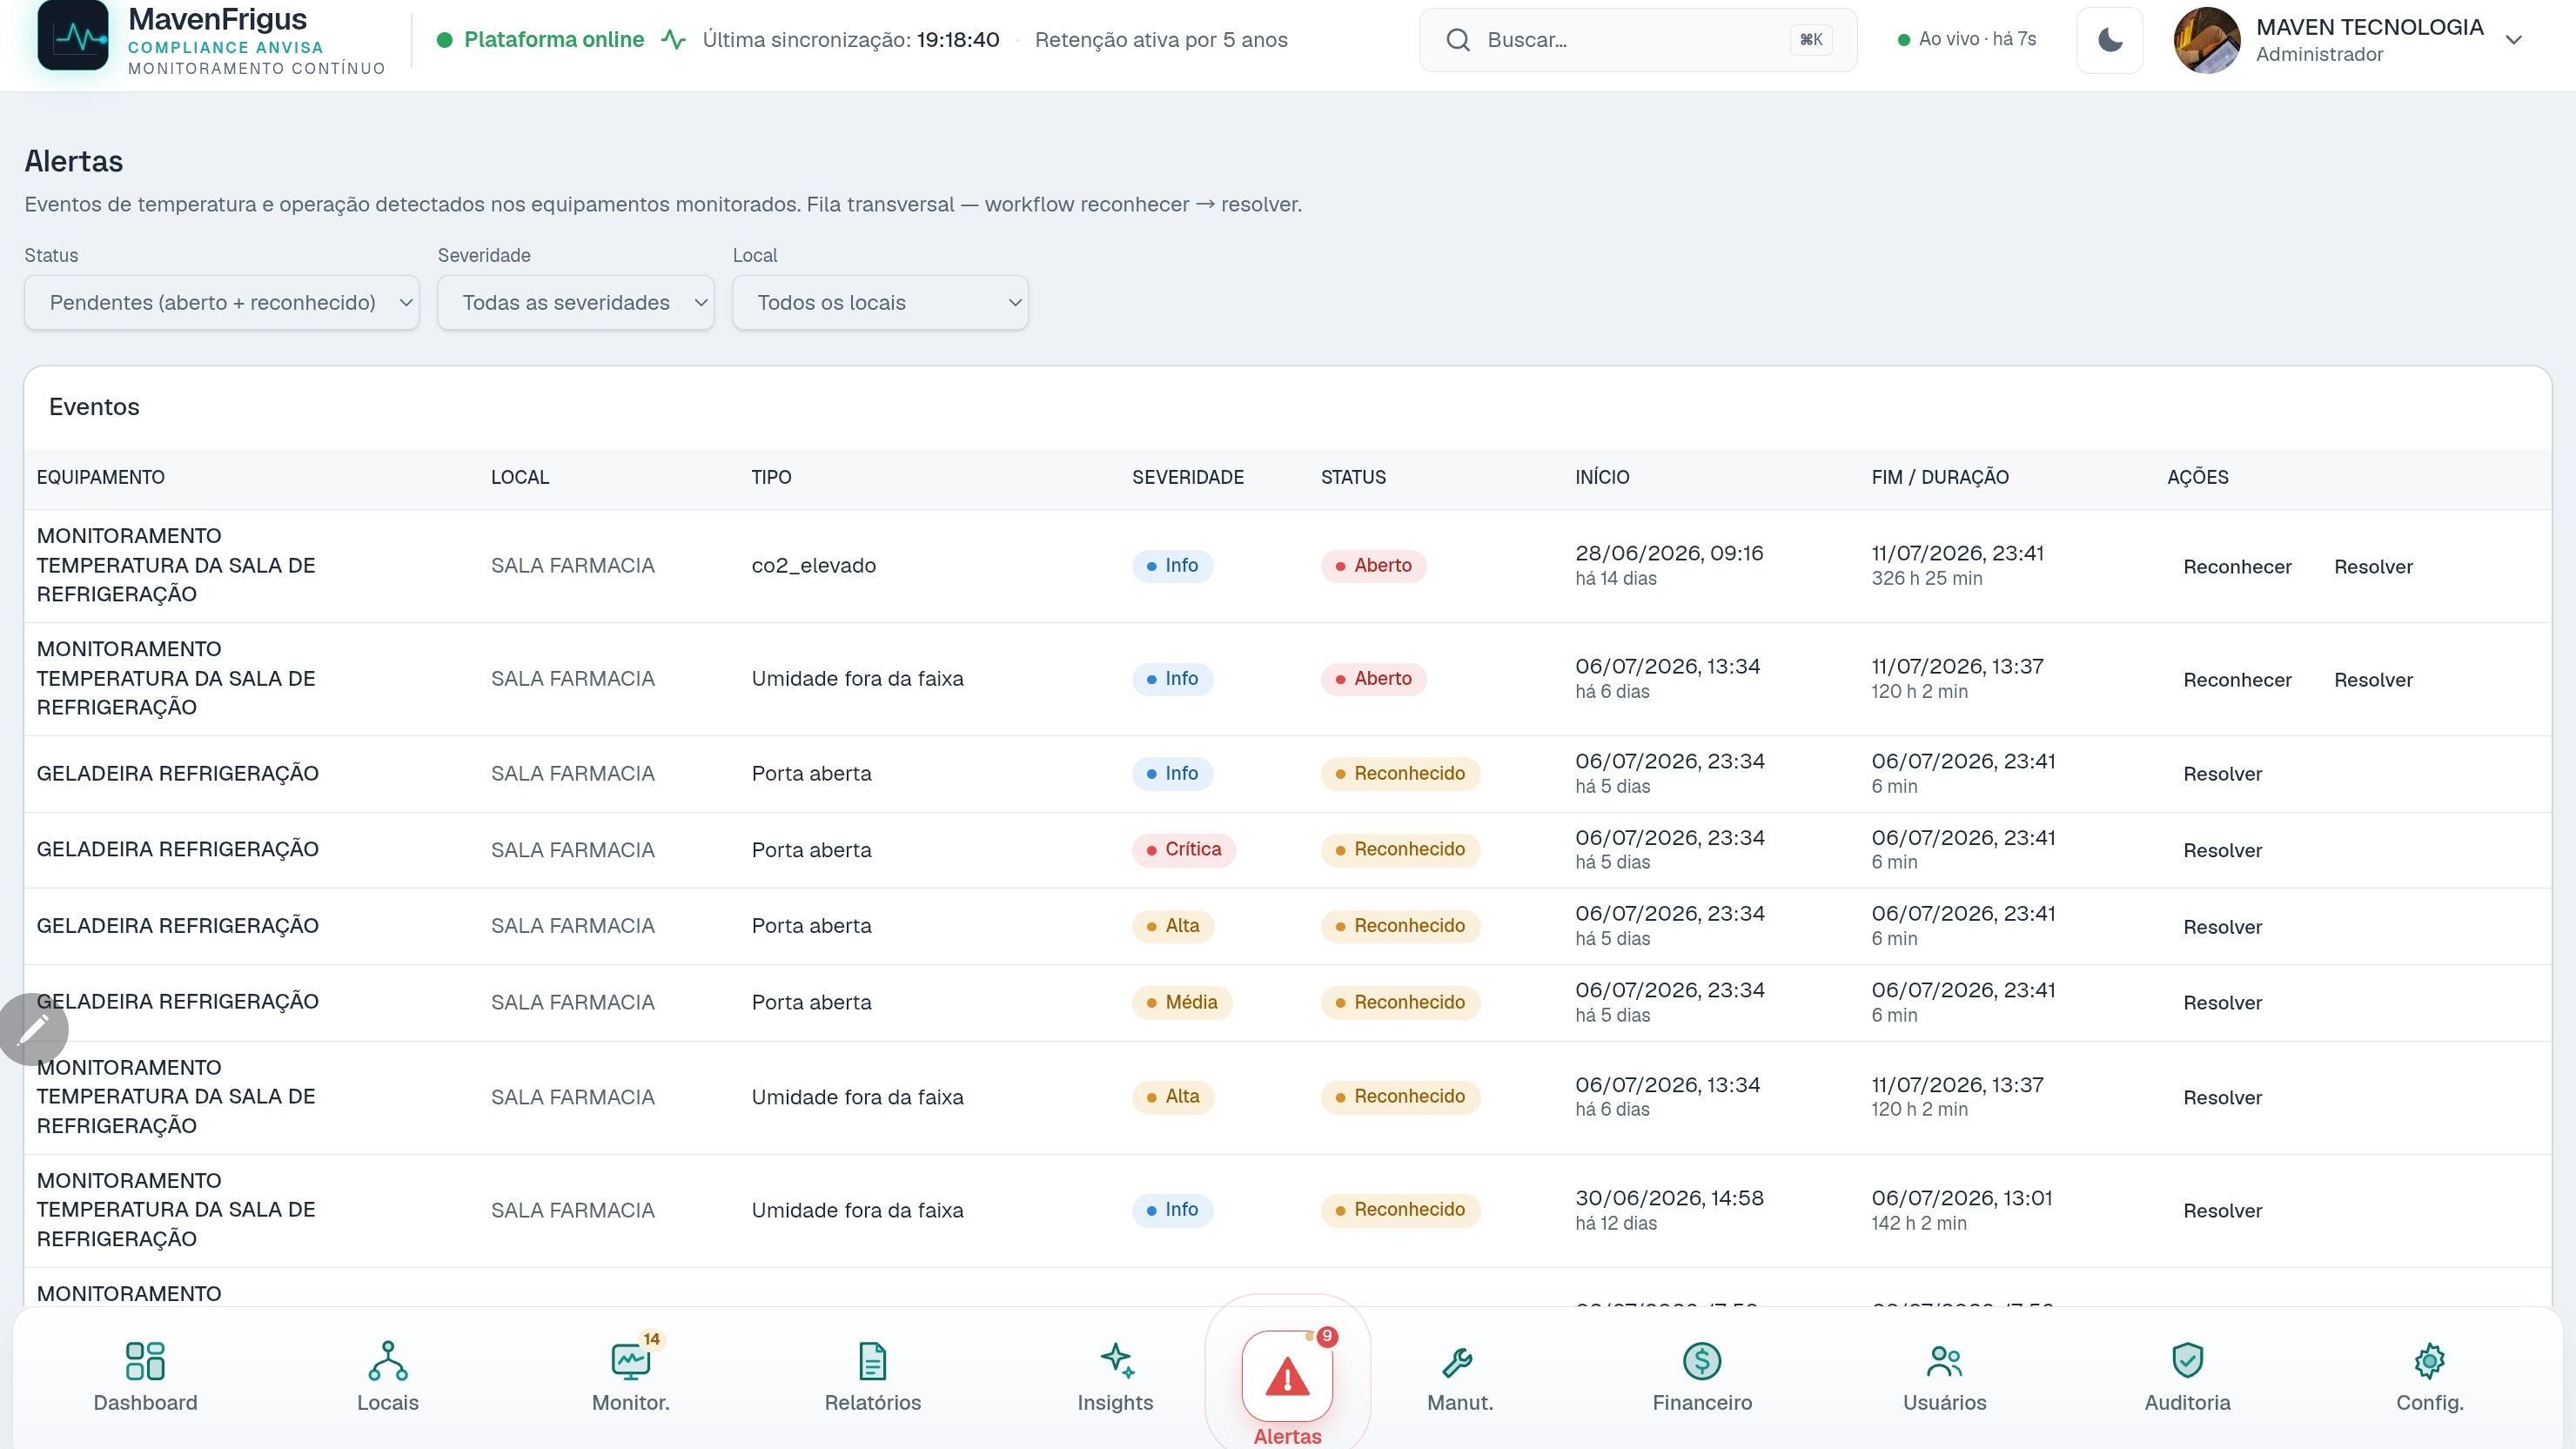The width and height of the screenshot is (2576, 1449).
Task: Click the sync pulse activity icon
Action: [674, 40]
